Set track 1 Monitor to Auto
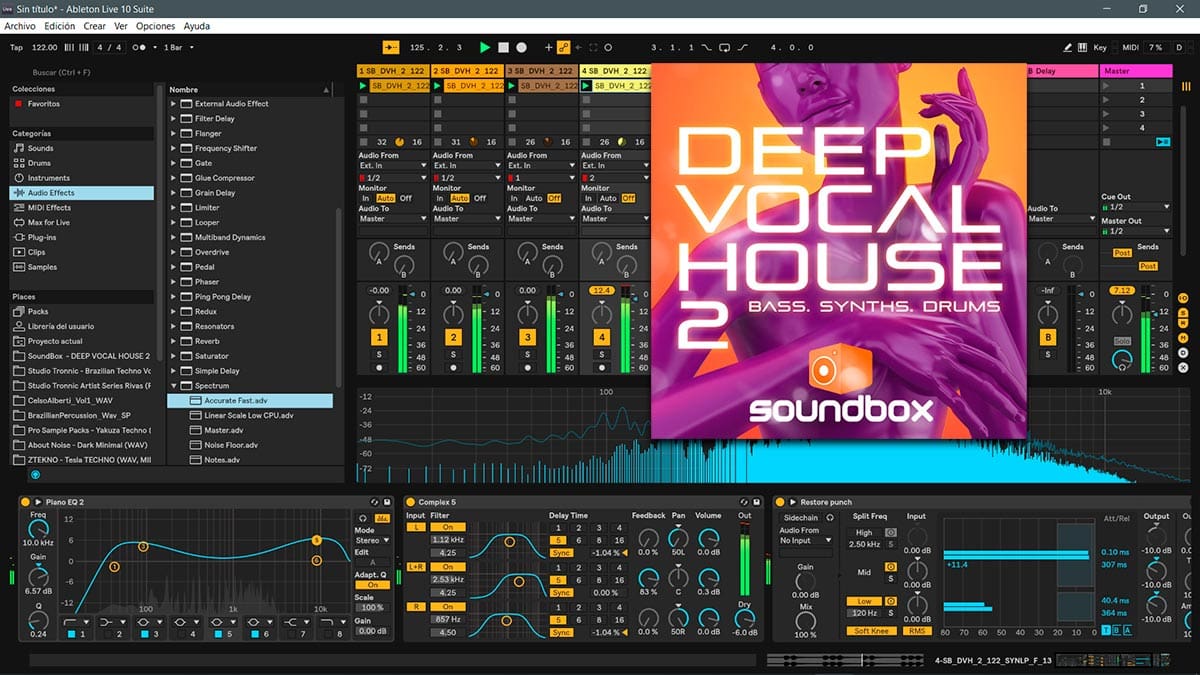 tap(385, 198)
